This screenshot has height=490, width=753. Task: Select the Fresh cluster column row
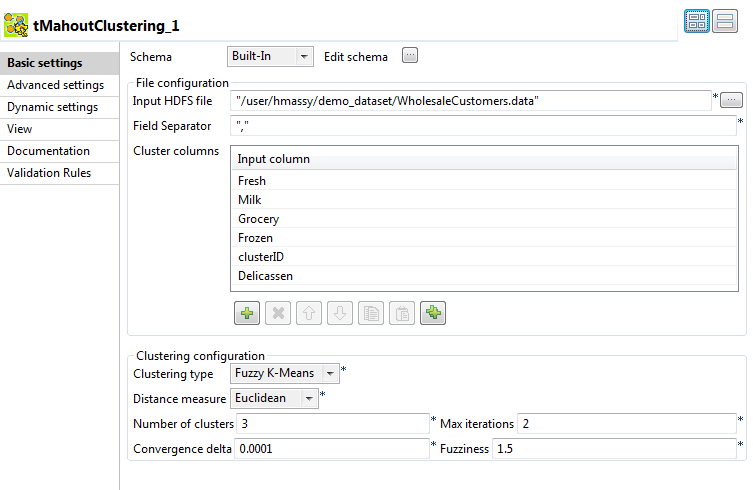pos(484,181)
